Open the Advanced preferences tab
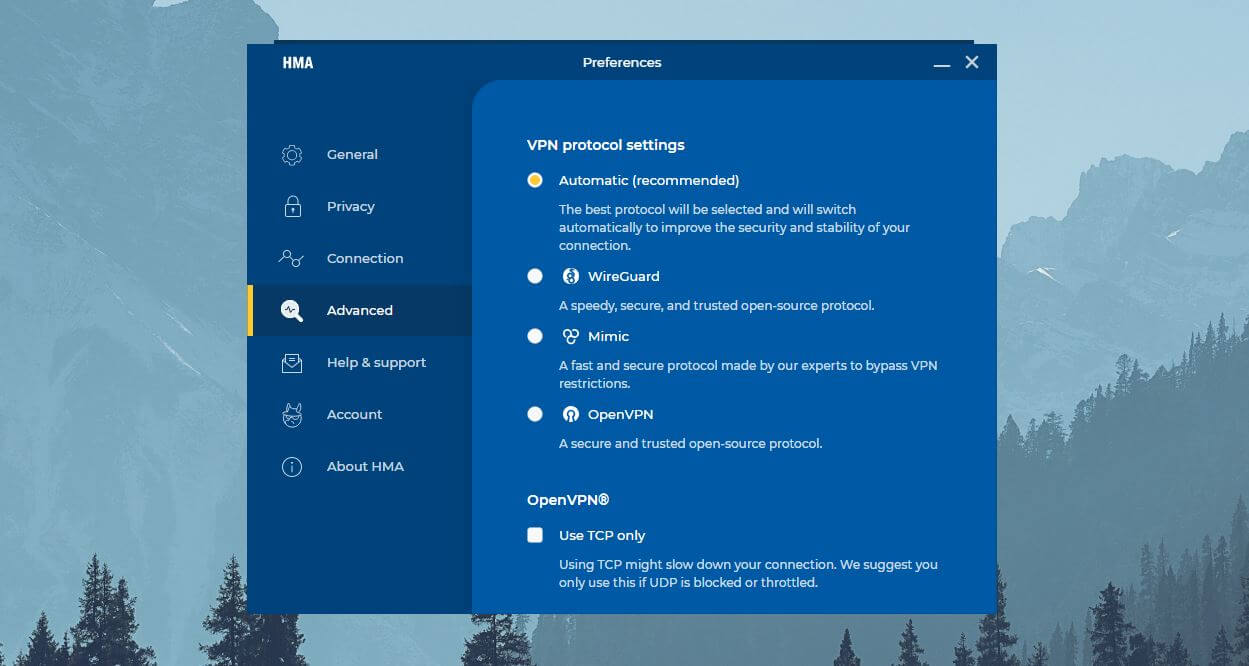Image resolution: width=1249 pixels, height=666 pixels. tap(360, 311)
